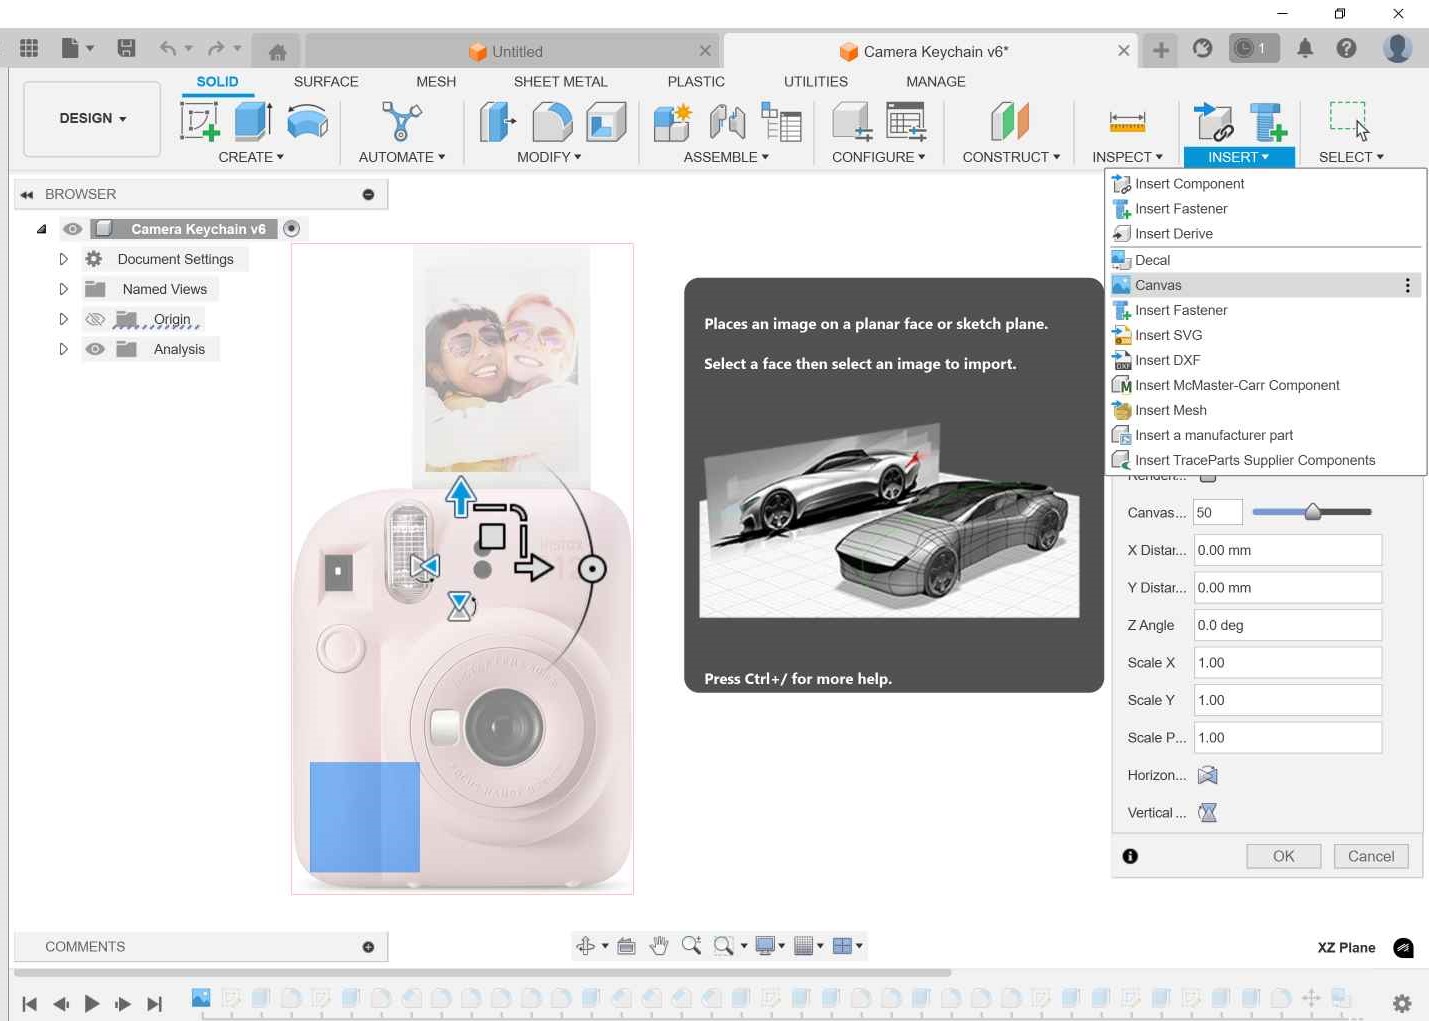This screenshot has width=1429, height=1021.
Task: Click the Create Sketch icon
Action: point(199,121)
